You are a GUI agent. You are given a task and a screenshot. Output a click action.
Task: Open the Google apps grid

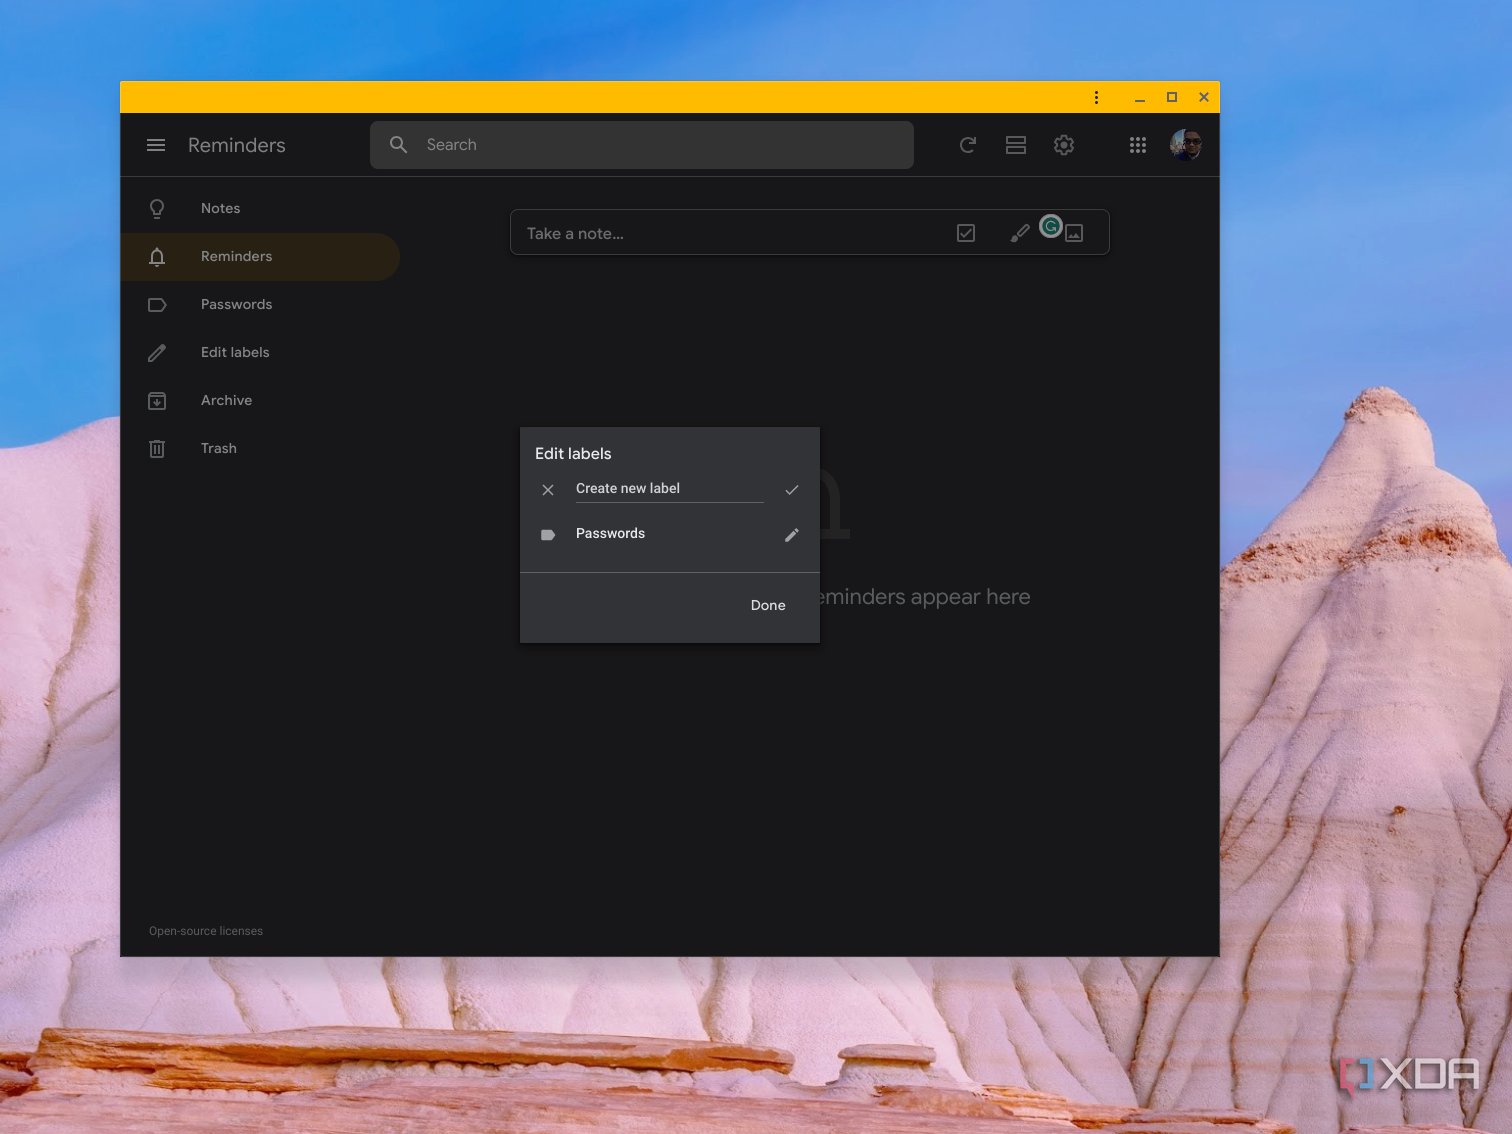(1138, 145)
